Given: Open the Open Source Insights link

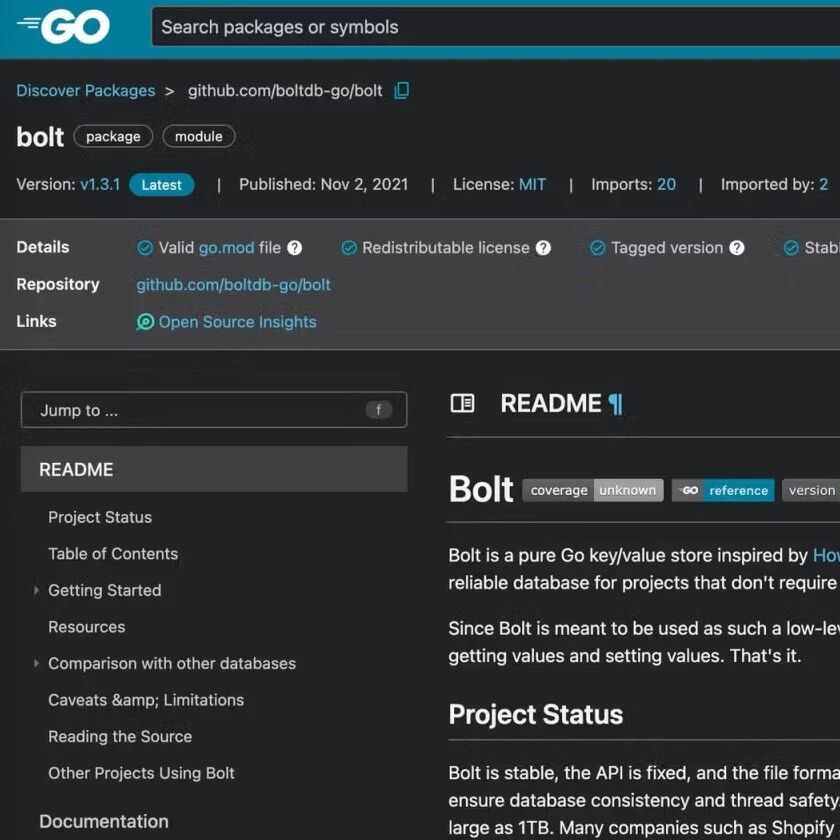Looking at the screenshot, I should [237, 321].
